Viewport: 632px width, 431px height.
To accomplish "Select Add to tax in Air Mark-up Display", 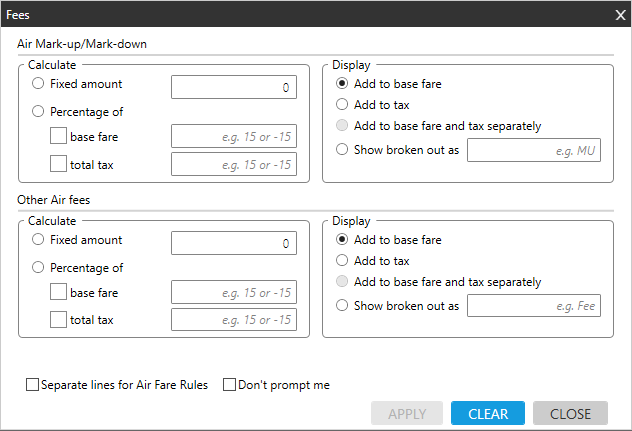I will click(343, 104).
